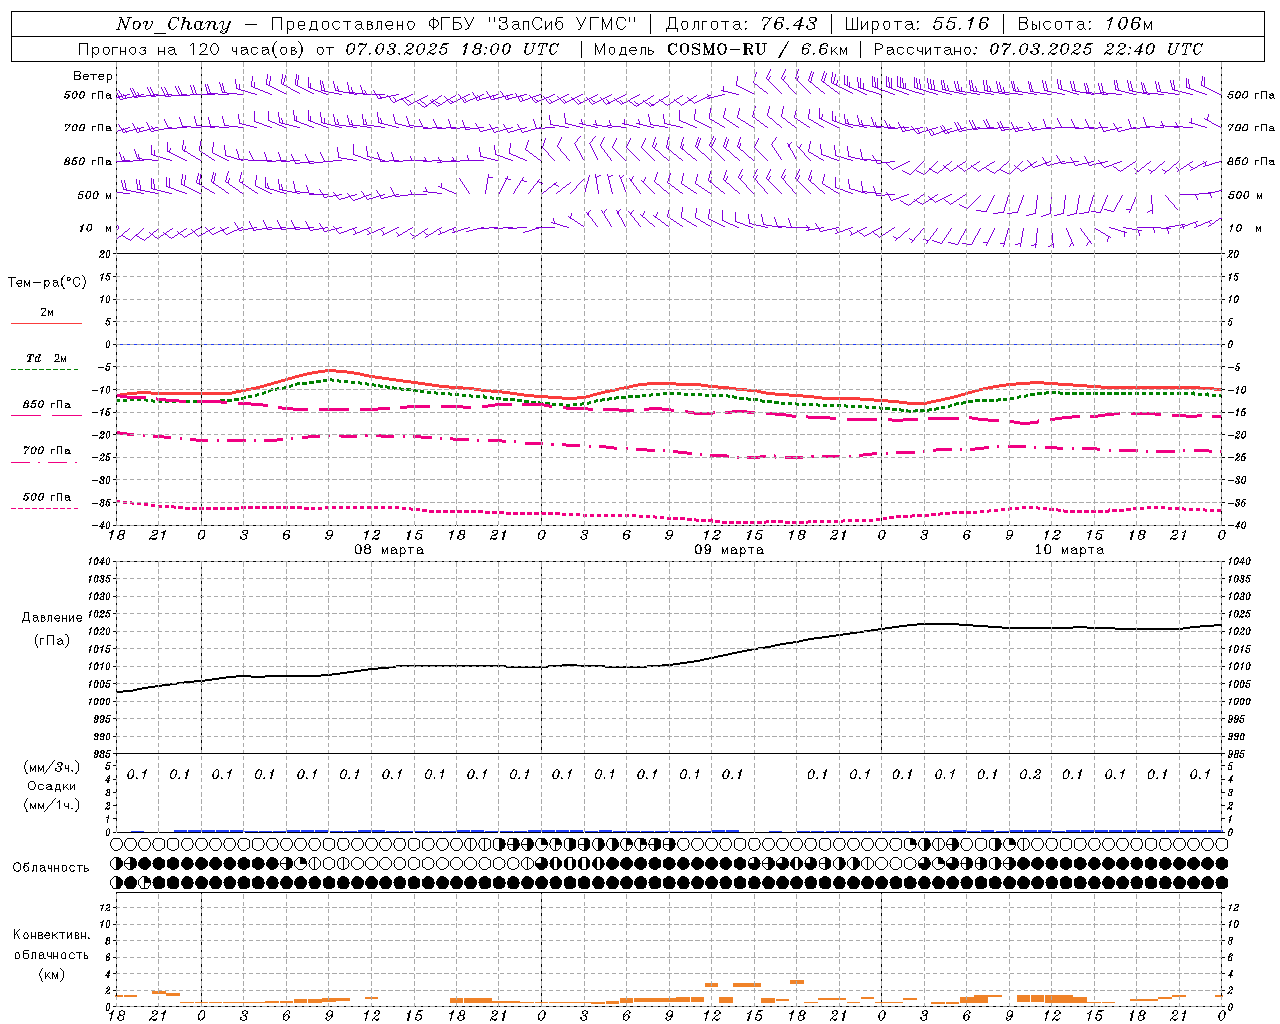Click the 700 гПа temperature legend entry
The height and width of the screenshot is (1024, 1280).
[x=46, y=451]
